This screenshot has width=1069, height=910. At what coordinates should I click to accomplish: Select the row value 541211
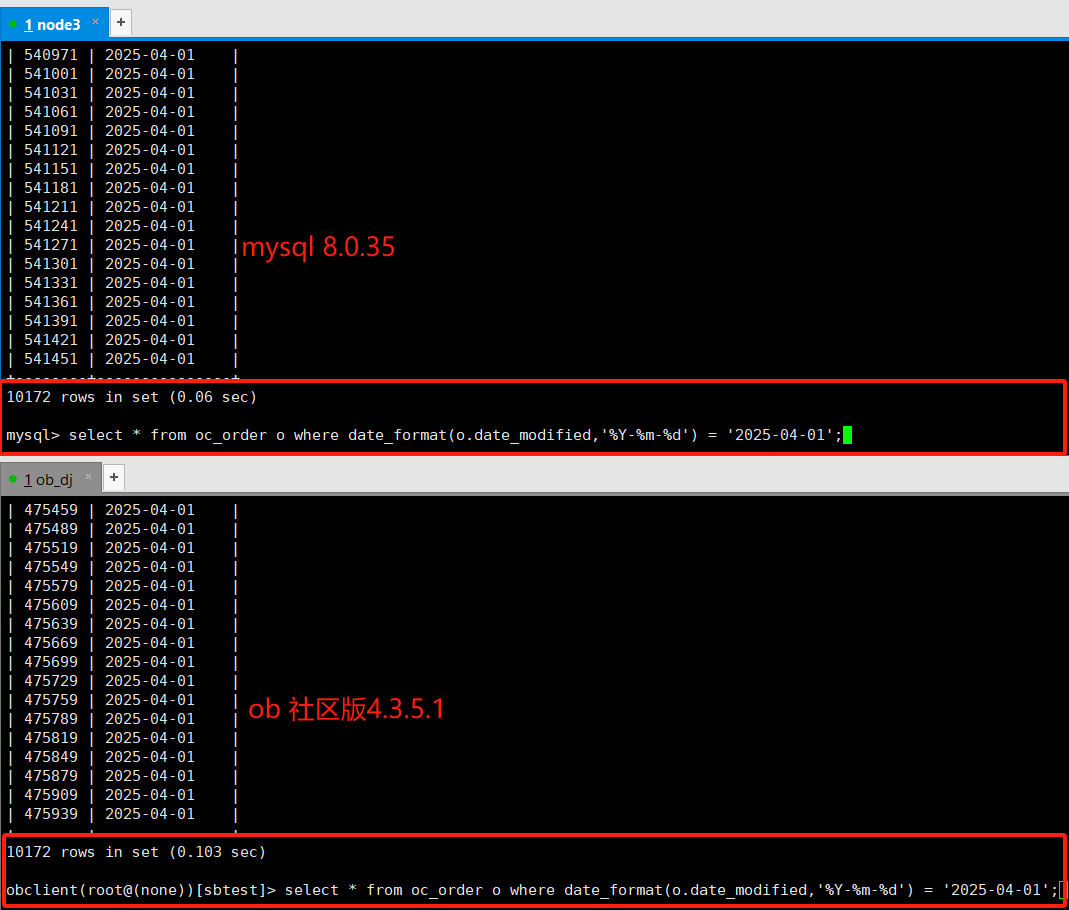click(x=51, y=207)
